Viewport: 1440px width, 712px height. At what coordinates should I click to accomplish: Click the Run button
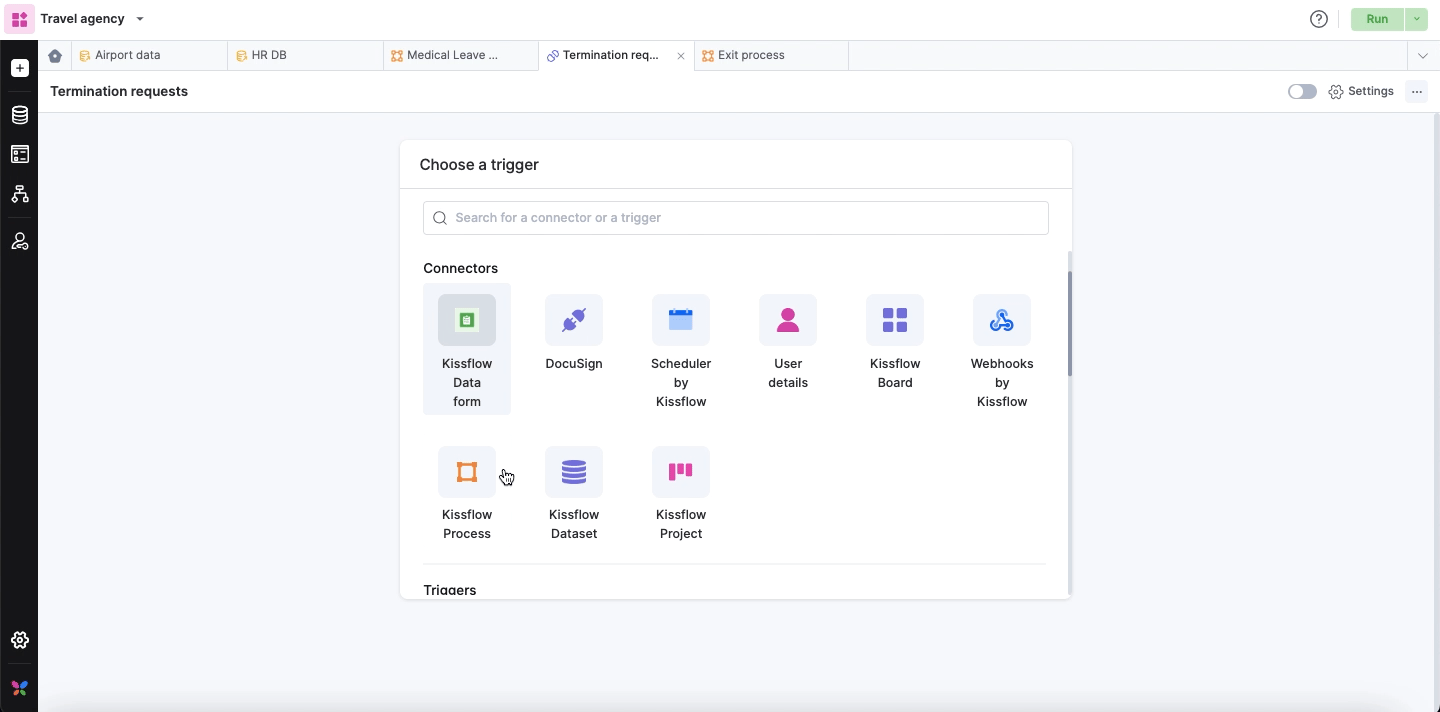pyautogui.click(x=1377, y=19)
